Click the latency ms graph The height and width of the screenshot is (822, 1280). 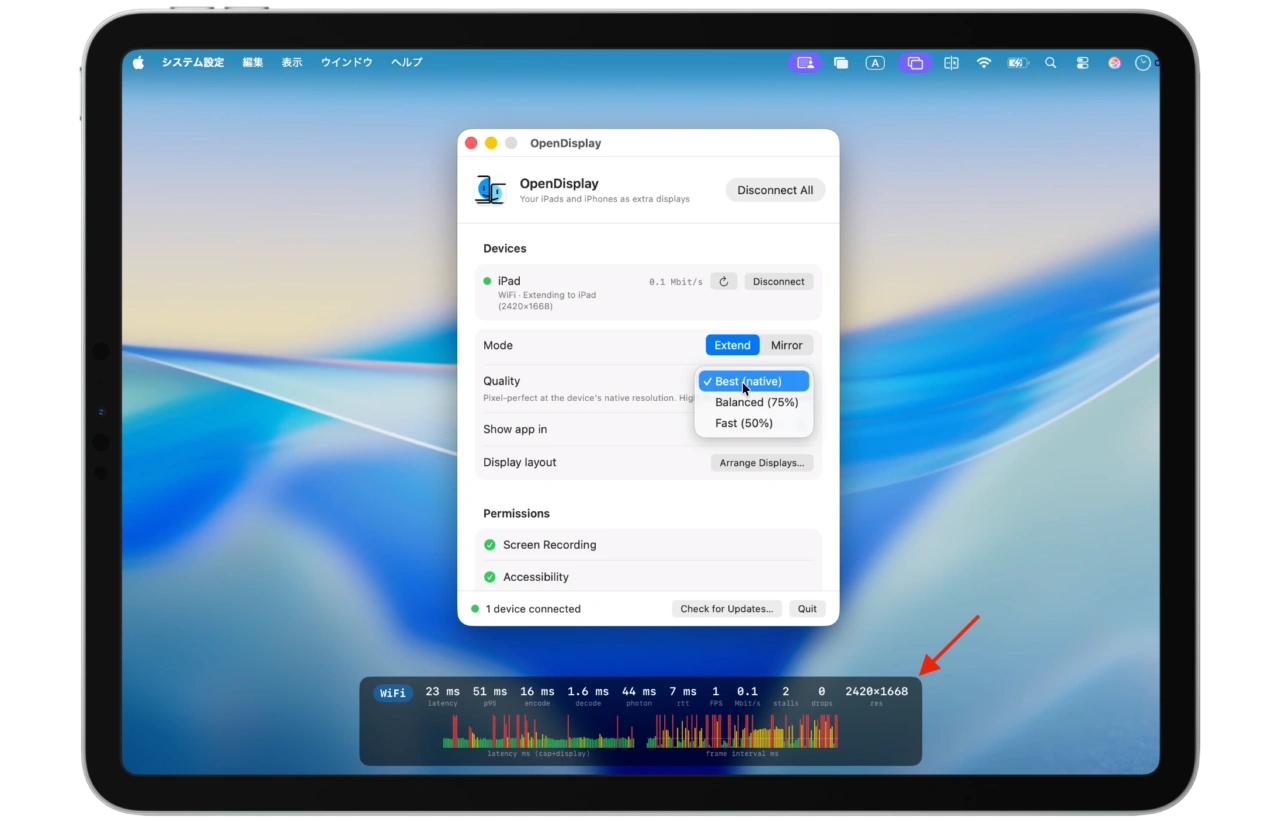click(x=539, y=731)
